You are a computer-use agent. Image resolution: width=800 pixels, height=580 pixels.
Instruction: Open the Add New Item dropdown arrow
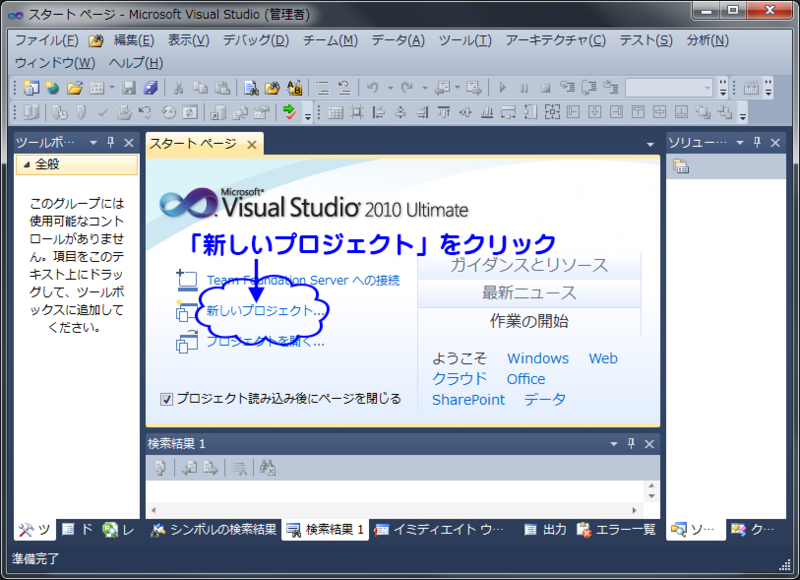[x=112, y=88]
